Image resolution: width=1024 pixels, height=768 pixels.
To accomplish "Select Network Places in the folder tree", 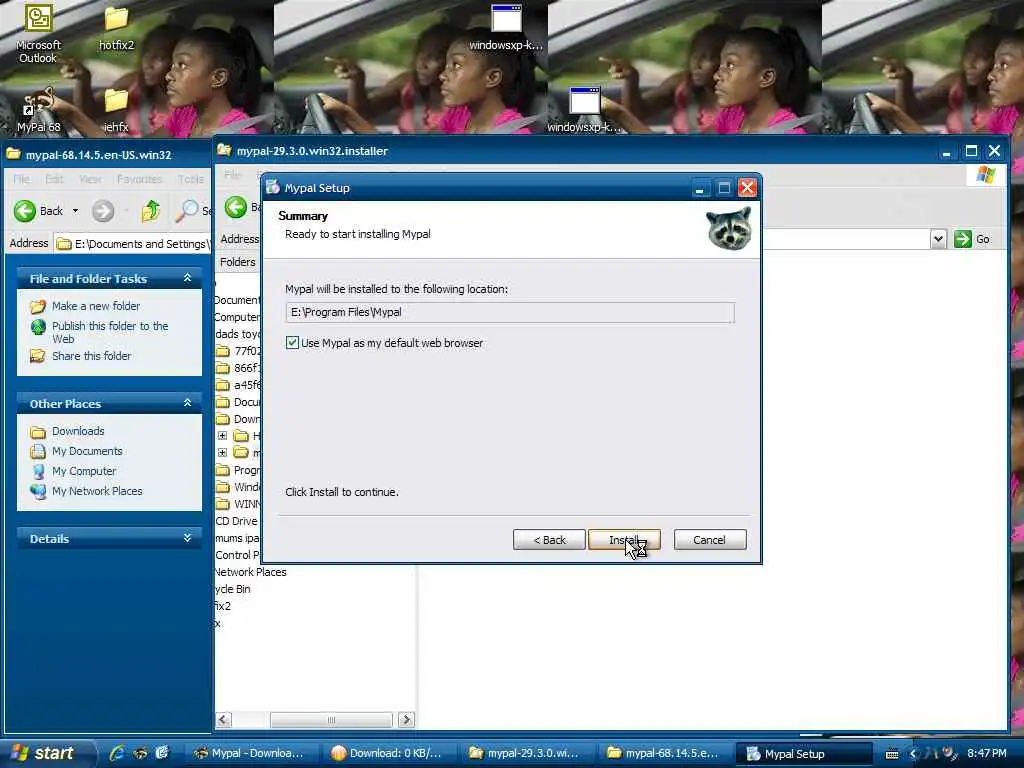I will (x=251, y=572).
